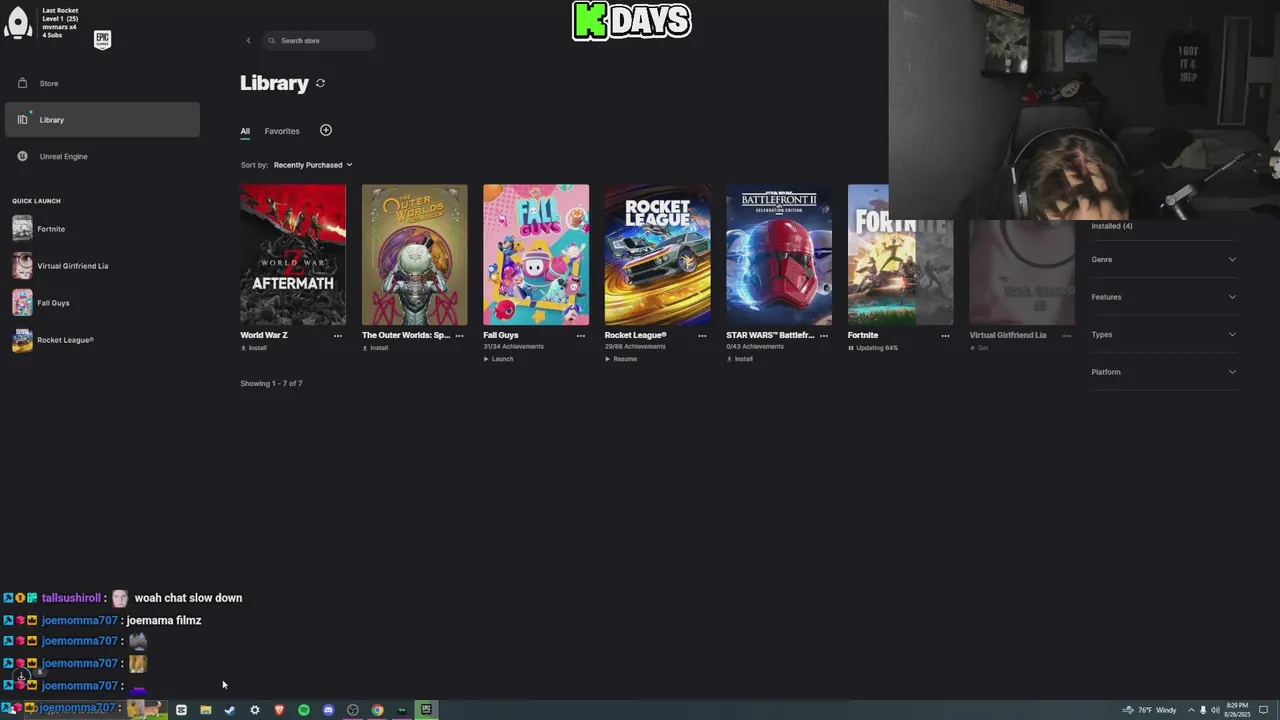Expand the Features filter
The width and height of the screenshot is (1280, 720).
[x=1164, y=297]
